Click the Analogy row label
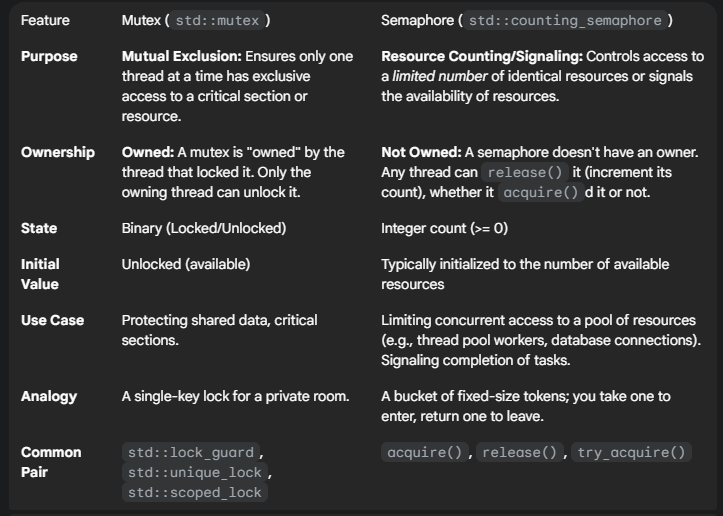Screen dimensions: 723x516 (x=49, y=396)
